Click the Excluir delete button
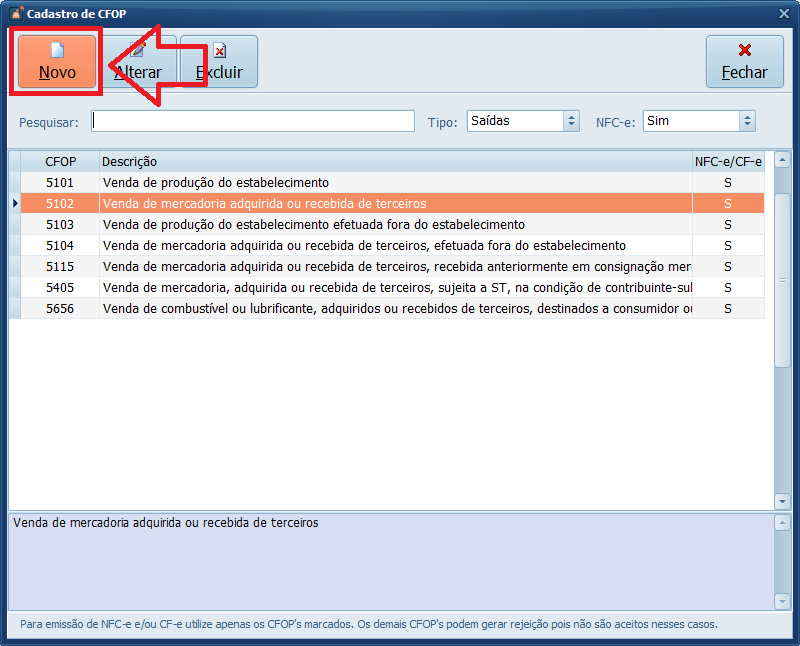Viewport: 800px width, 646px height. [x=219, y=62]
